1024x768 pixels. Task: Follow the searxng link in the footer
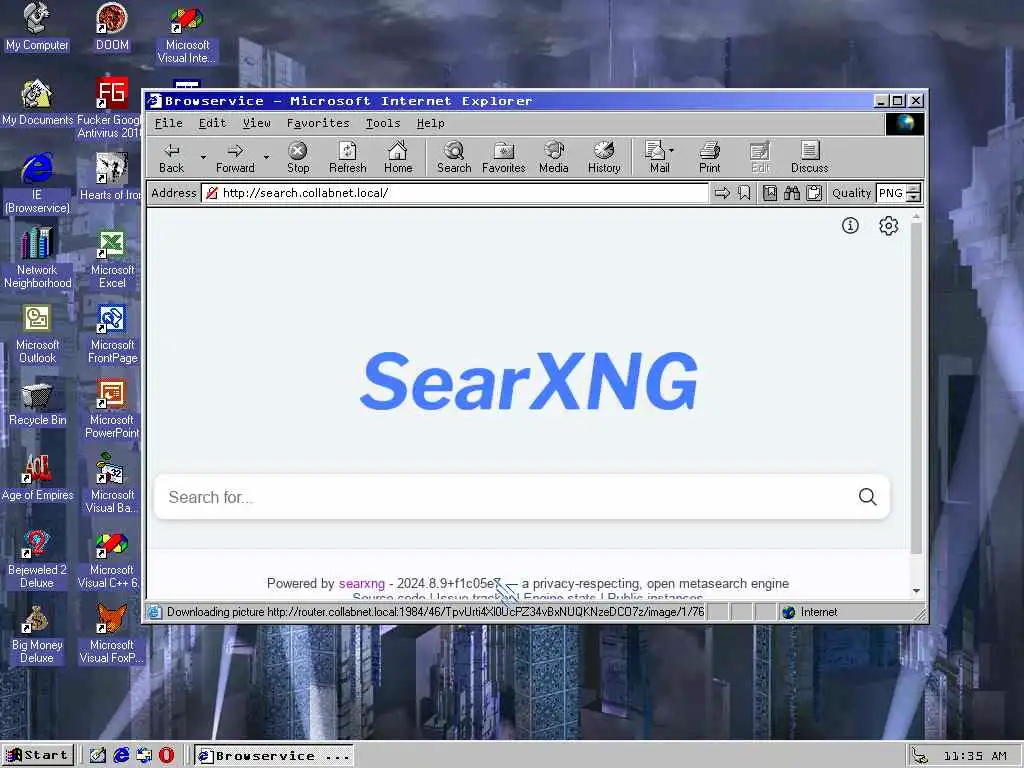(x=362, y=584)
